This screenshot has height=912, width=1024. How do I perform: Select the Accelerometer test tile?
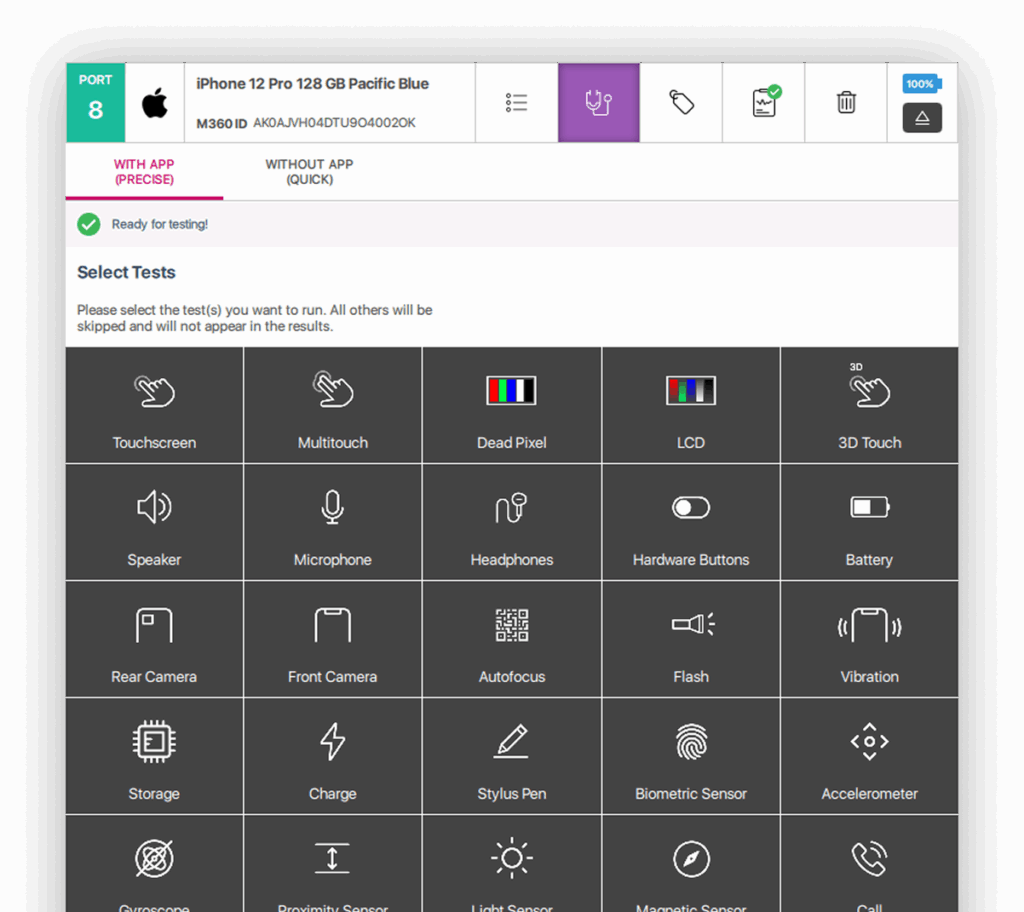(869, 756)
